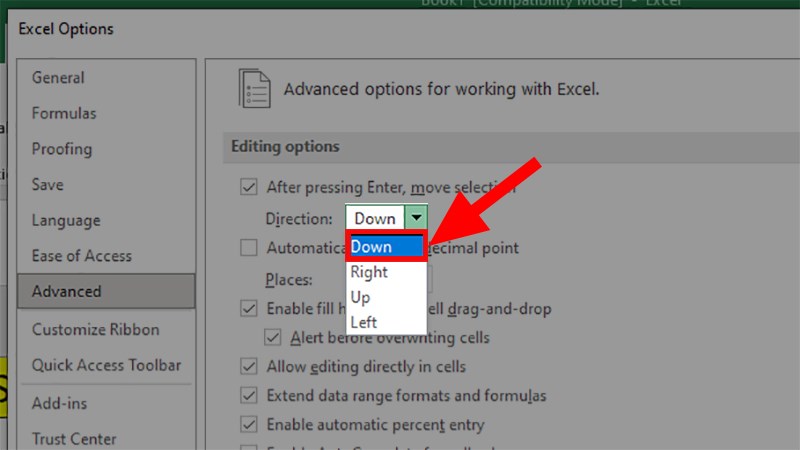Toggle Enable fill handle drag-and-drop checkbox
This screenshot has width=800, height=450.
coord(249,309)
